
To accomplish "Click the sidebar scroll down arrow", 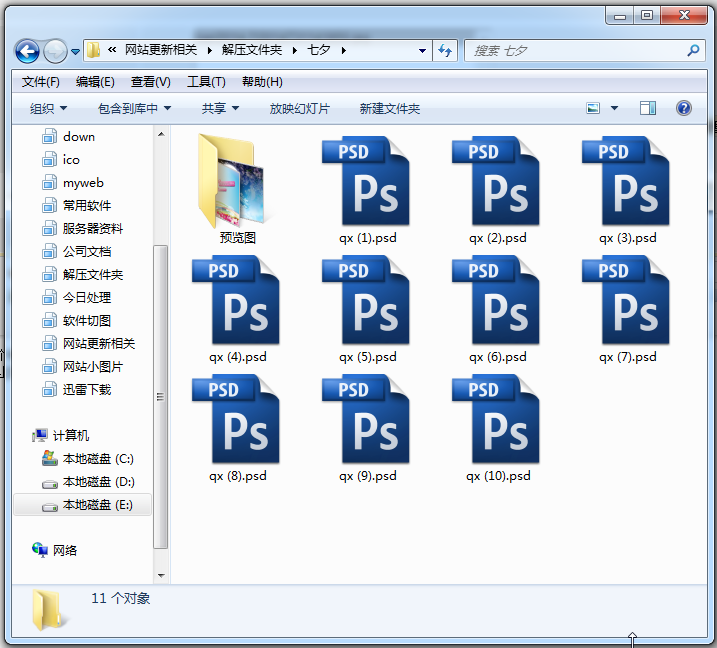I will point(161,576).
